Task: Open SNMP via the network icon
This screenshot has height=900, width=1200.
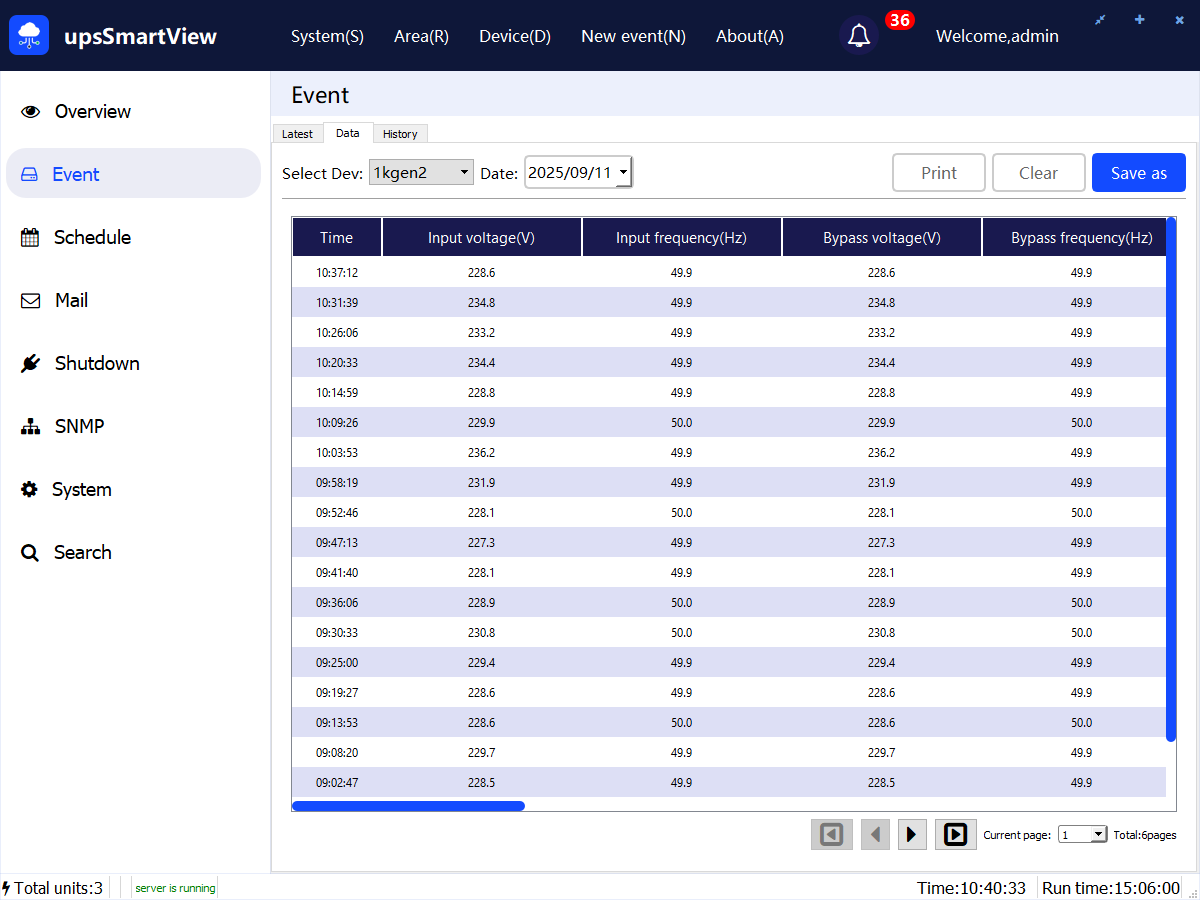Action: [31, 427]
